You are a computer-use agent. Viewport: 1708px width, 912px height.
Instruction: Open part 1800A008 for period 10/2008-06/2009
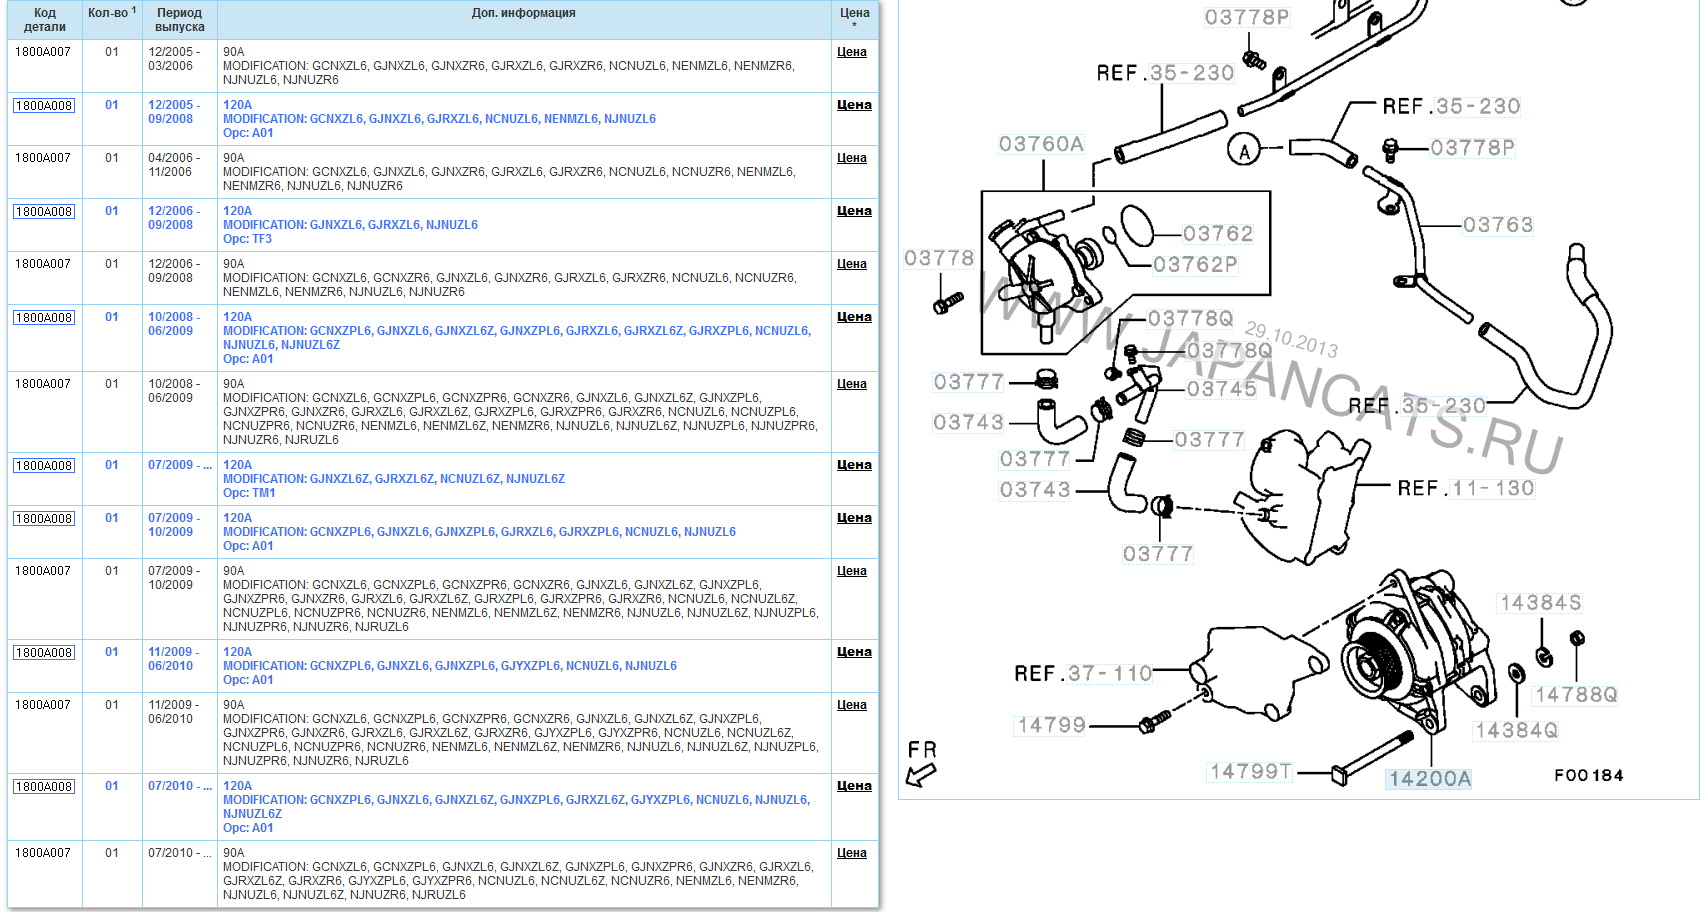[x=44, y=318]
